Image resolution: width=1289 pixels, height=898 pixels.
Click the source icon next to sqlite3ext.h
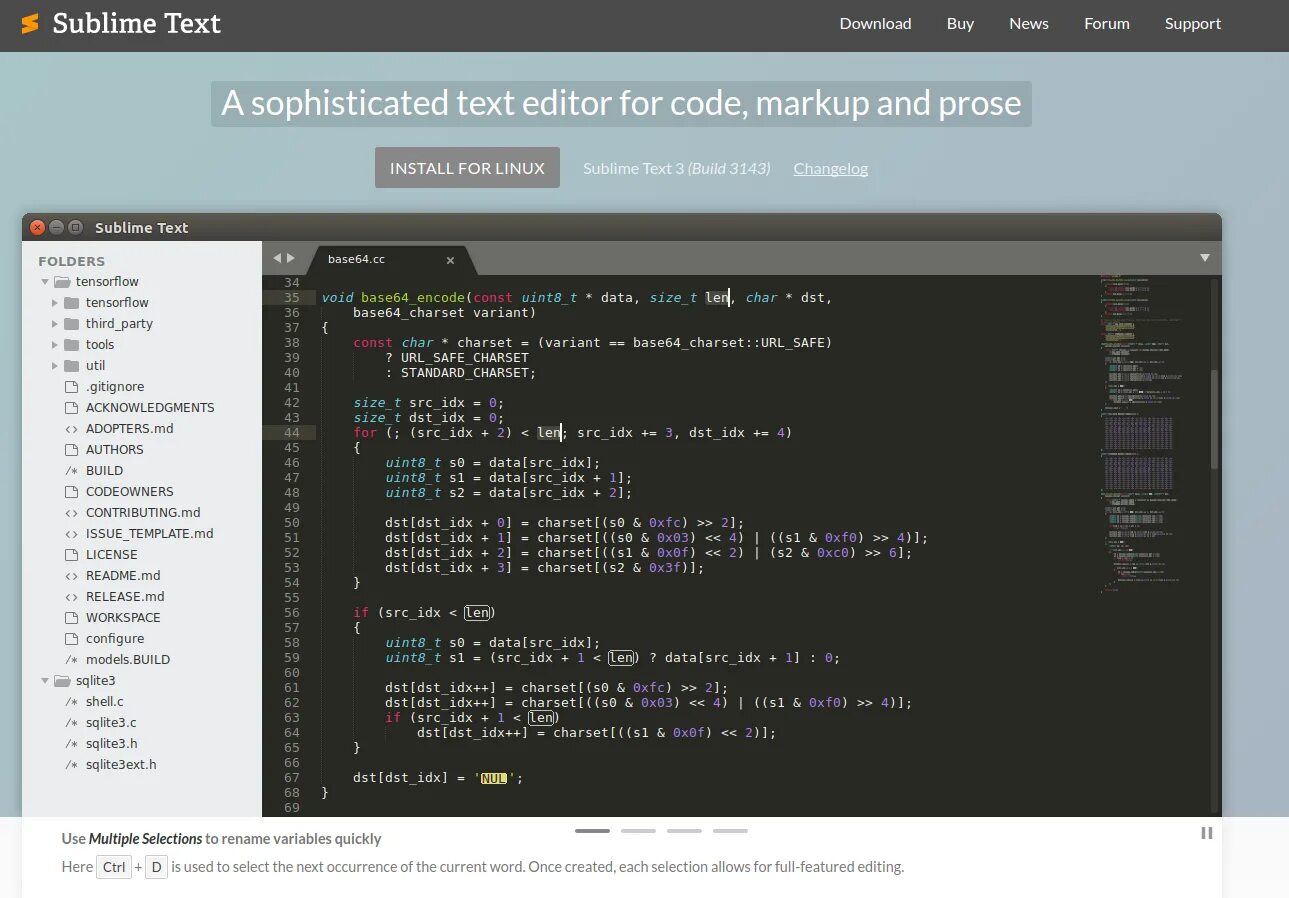tap(71, 765)
